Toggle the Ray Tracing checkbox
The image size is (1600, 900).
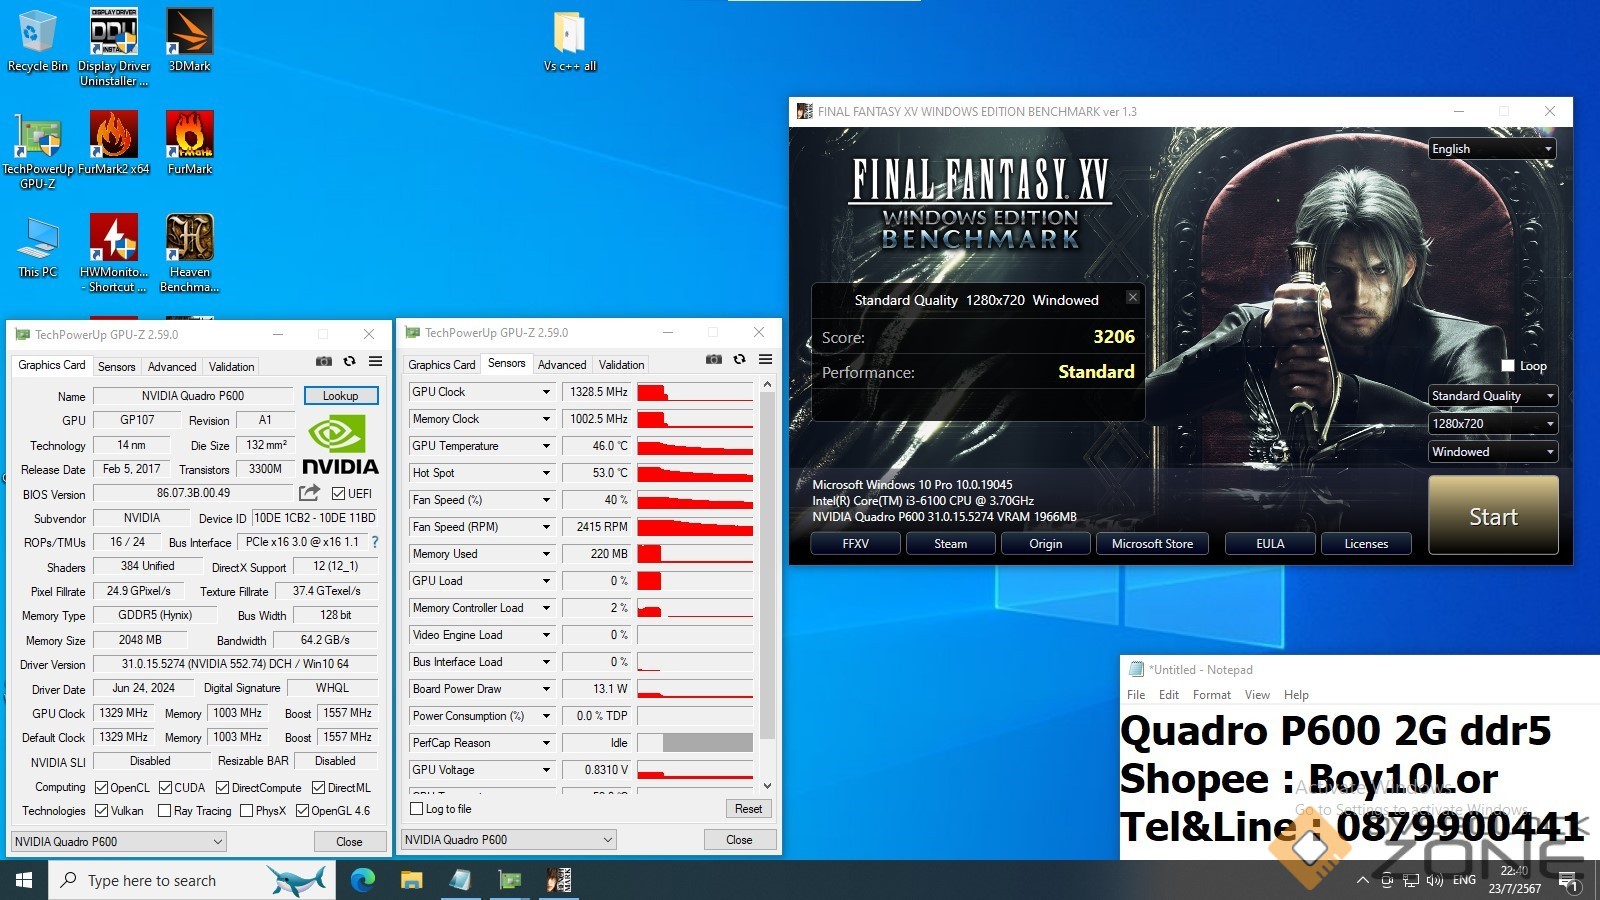165,811
